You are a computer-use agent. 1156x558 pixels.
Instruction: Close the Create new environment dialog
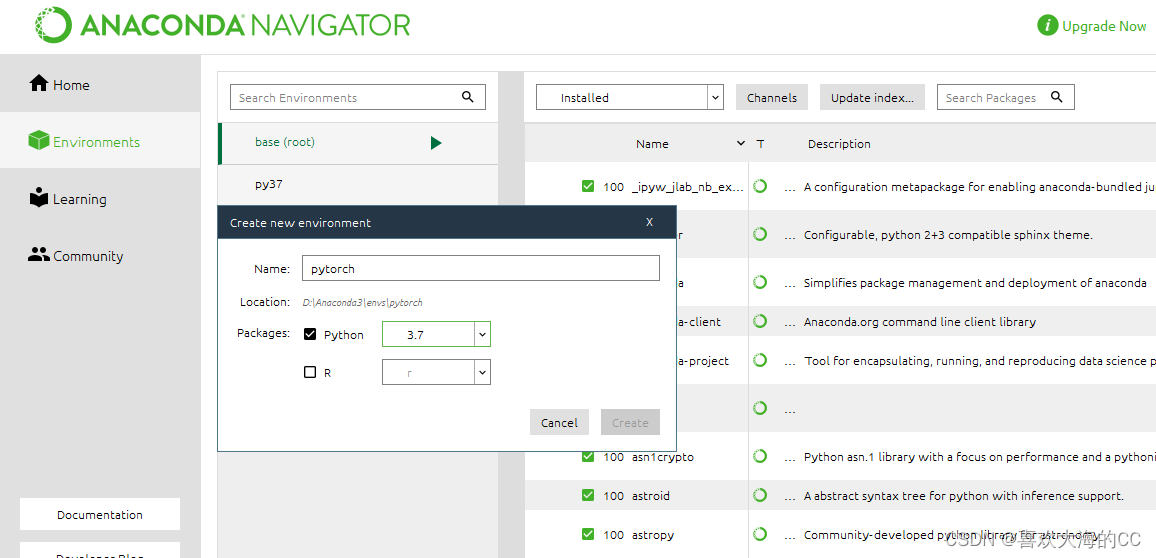point(650,222)
